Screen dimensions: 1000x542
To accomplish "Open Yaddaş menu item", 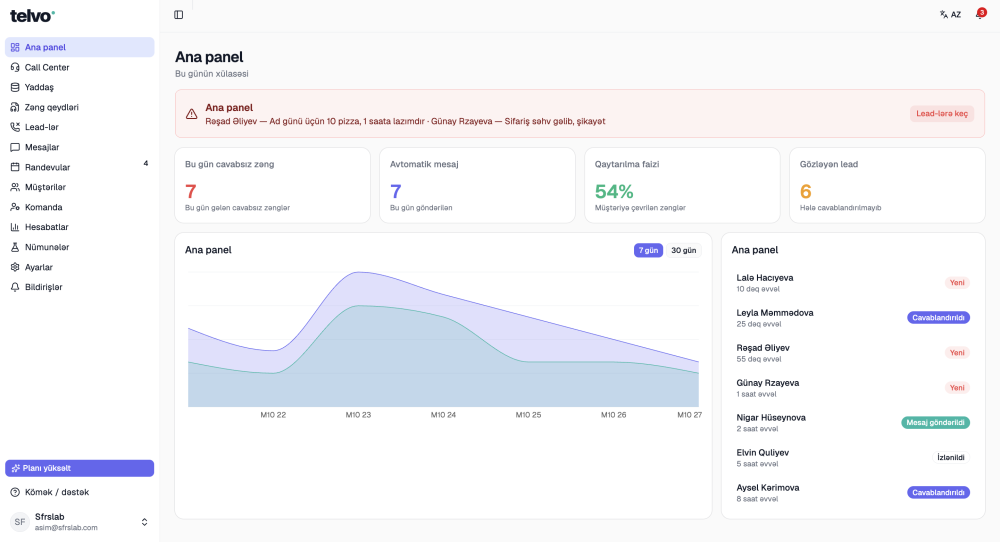I will (80, 87).
